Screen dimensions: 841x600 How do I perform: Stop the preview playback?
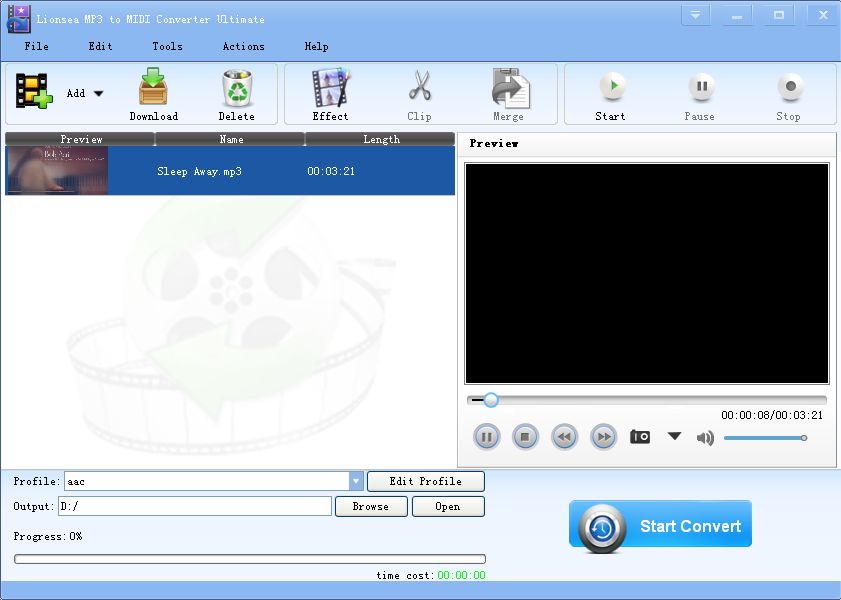[x=525, y=437]
